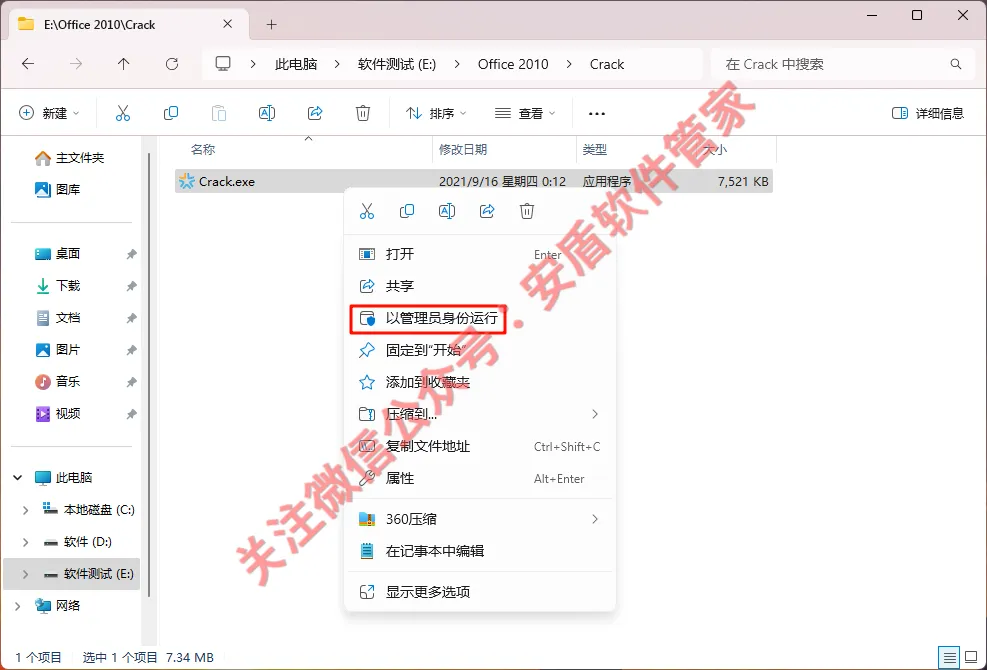This screenshot has width=987, height=670.
Task: Click the Rename icon in the toolbar
Action: pos(267,113)
